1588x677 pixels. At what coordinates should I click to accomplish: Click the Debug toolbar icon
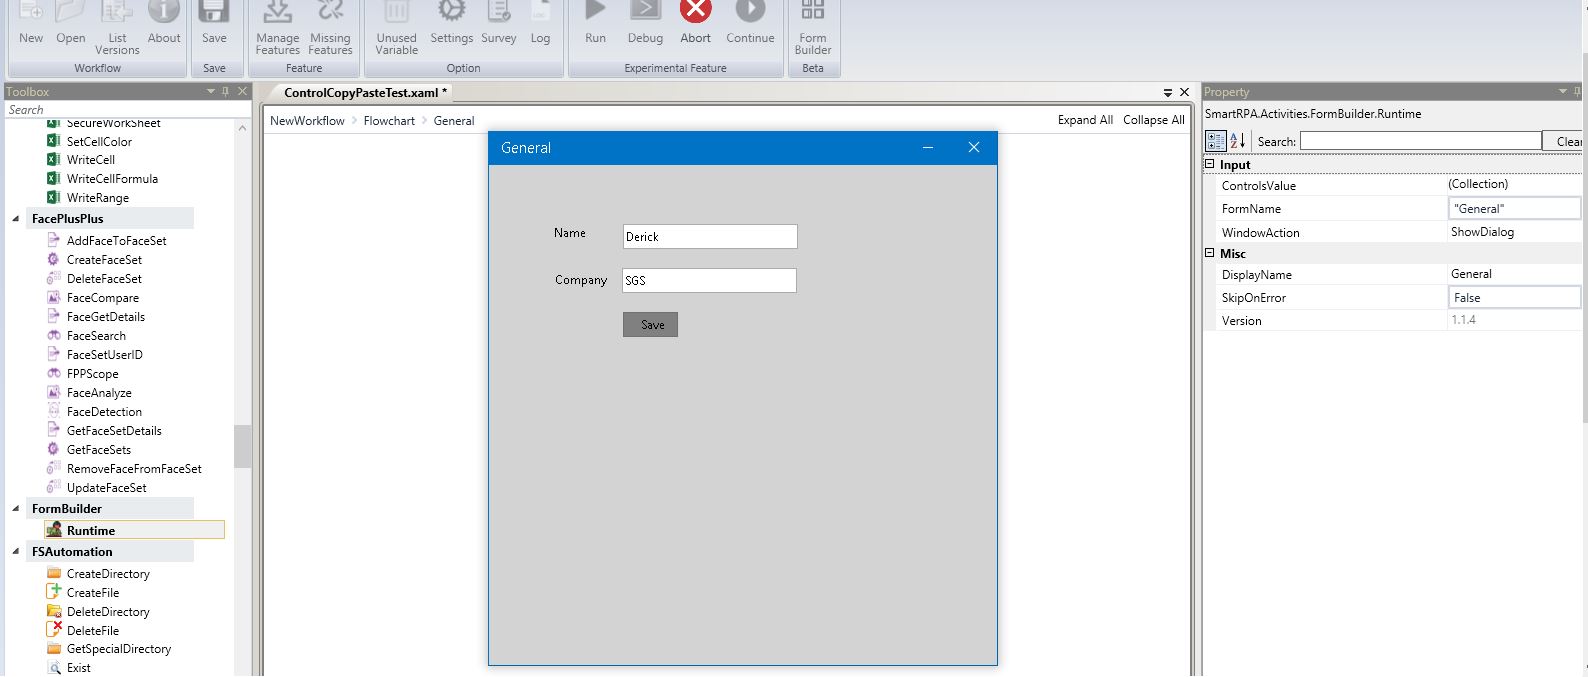point(645,12)
